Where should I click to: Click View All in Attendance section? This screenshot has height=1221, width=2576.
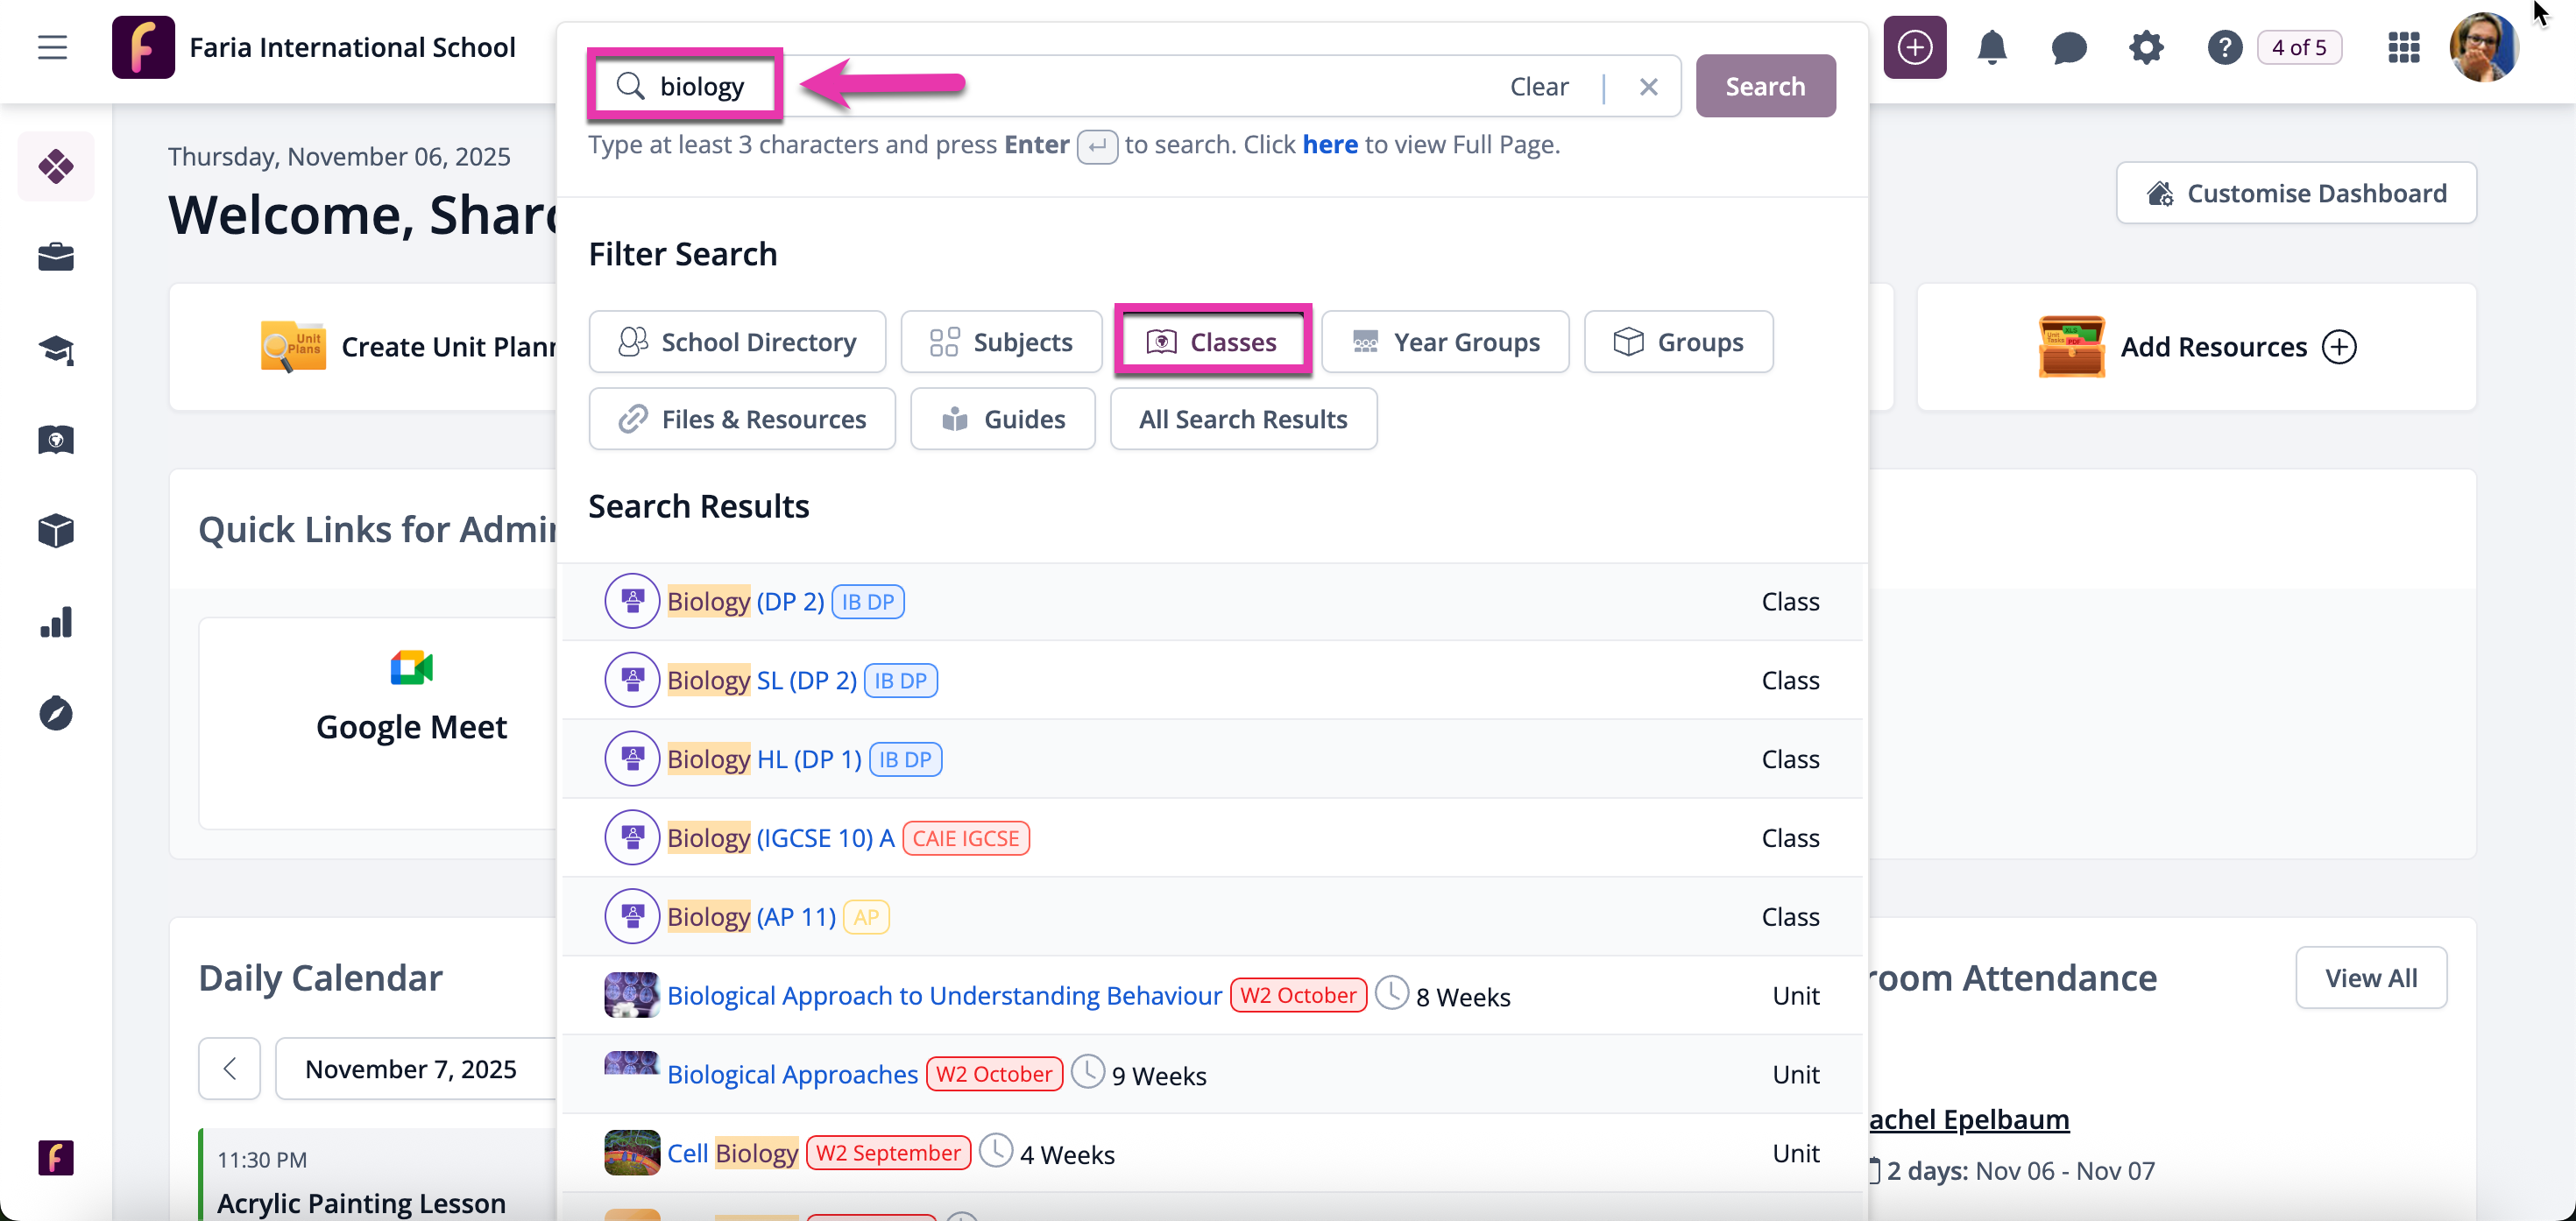(x=2371, y=978)
